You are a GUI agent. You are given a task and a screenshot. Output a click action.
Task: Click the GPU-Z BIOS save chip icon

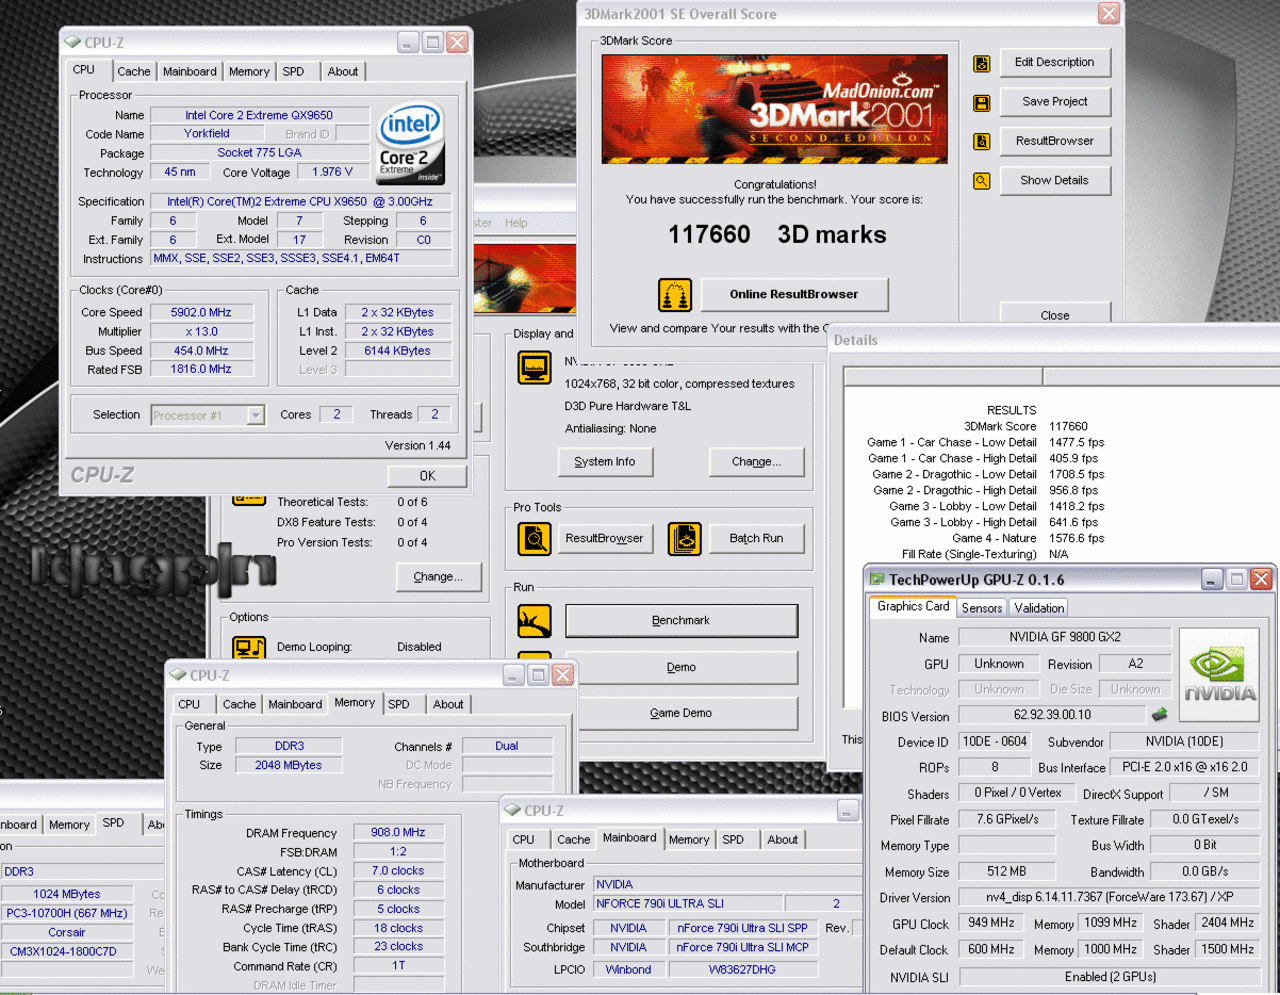(1160, 715)
